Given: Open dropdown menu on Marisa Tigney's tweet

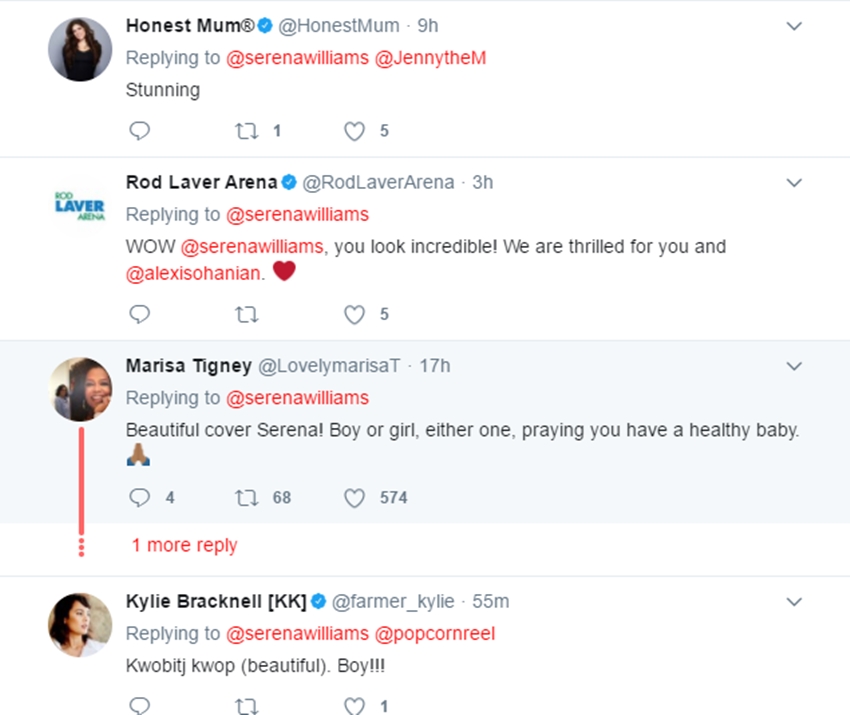Looking at the screenshot, I should click(x=794, y=366).
